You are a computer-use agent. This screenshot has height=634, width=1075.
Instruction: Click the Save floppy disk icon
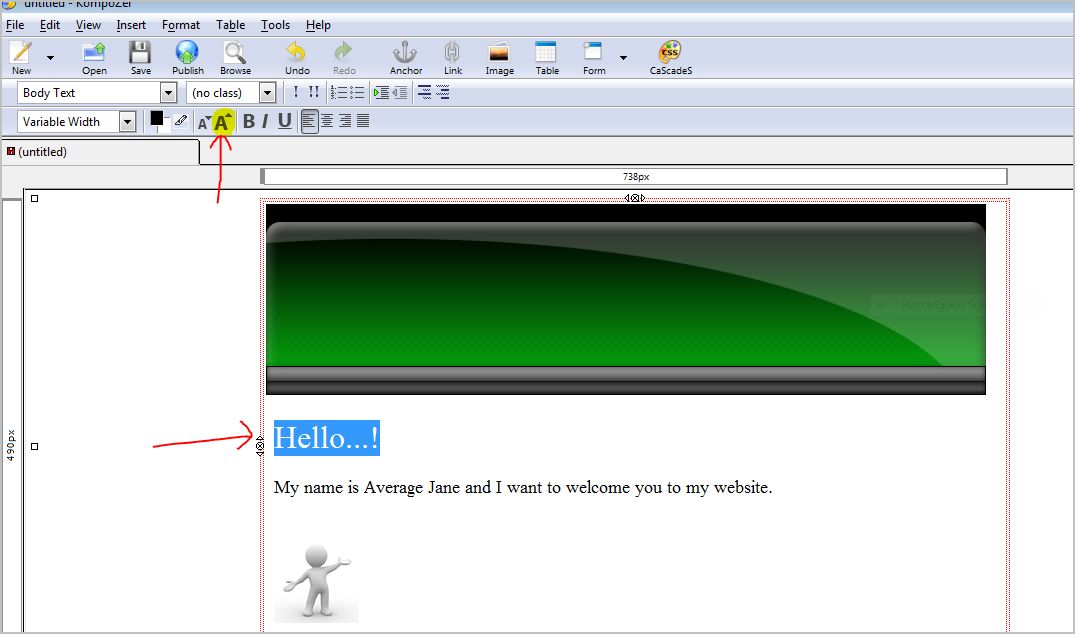coord(140,53)
